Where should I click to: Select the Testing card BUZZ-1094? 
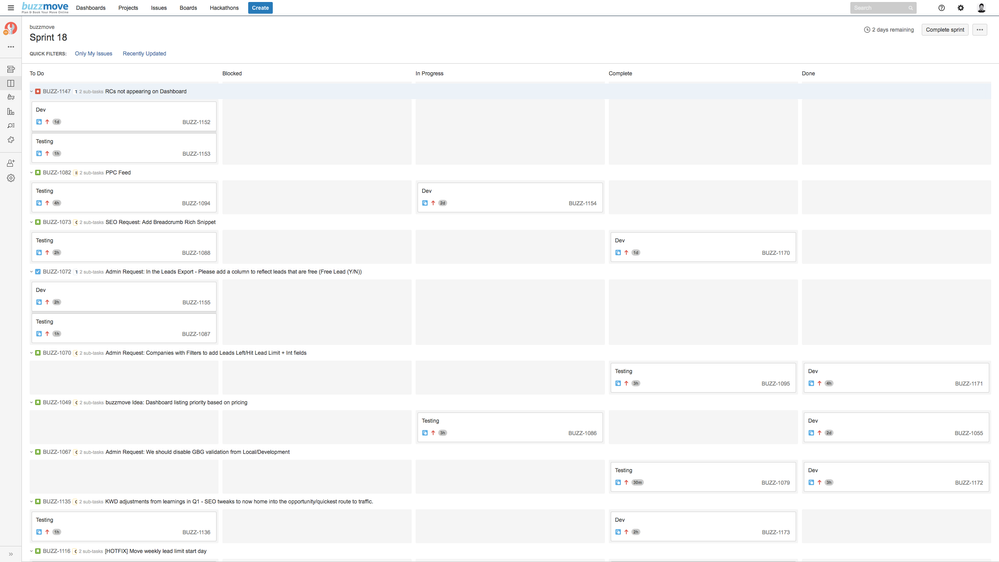124,197
